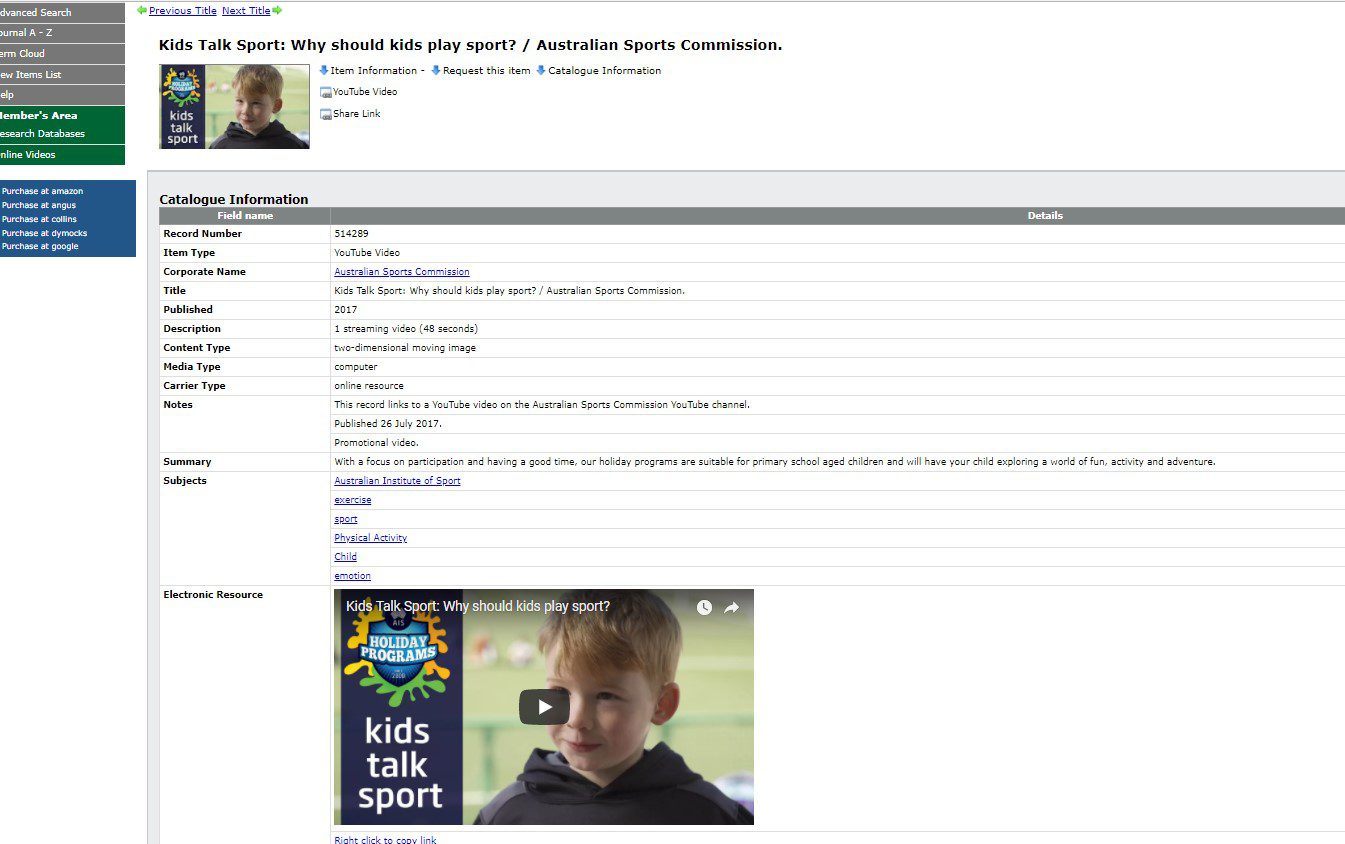Click the YouTube Video icon under Item Information
1345x844 pixels.
click(x=325, y=92)
